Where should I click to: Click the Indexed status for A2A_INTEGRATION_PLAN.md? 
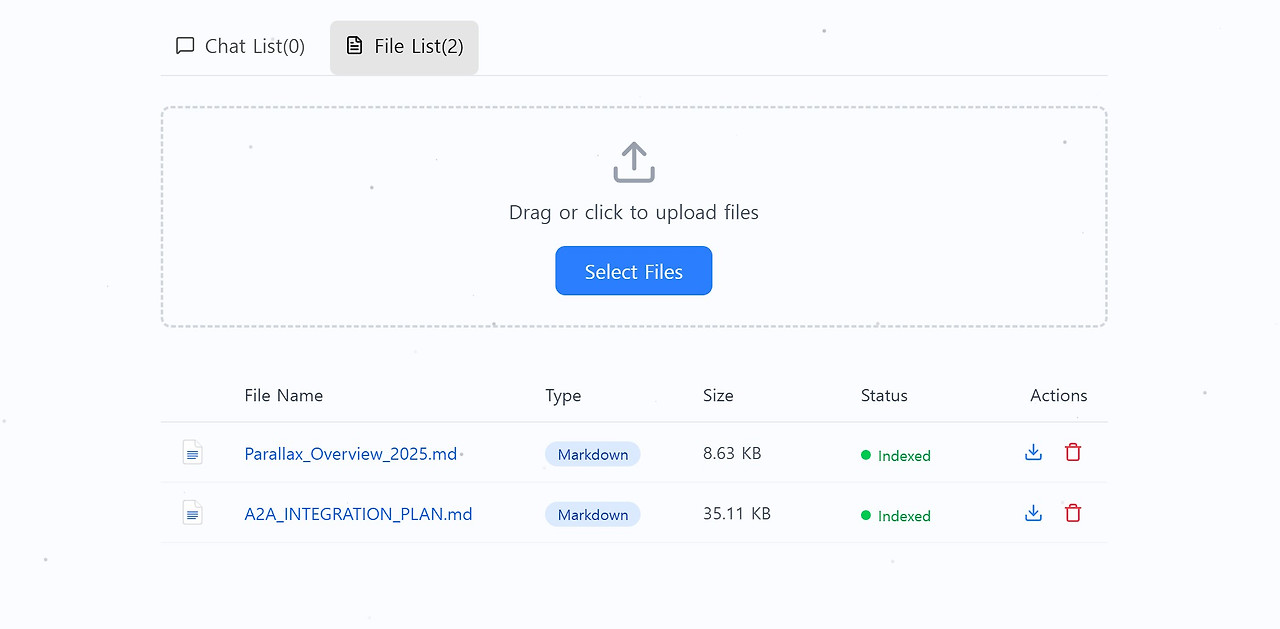pos(896,516)
